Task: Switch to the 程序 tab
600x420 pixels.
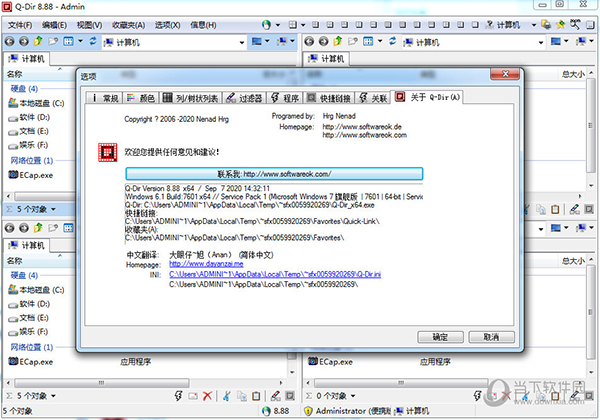Action: (285, 98)
